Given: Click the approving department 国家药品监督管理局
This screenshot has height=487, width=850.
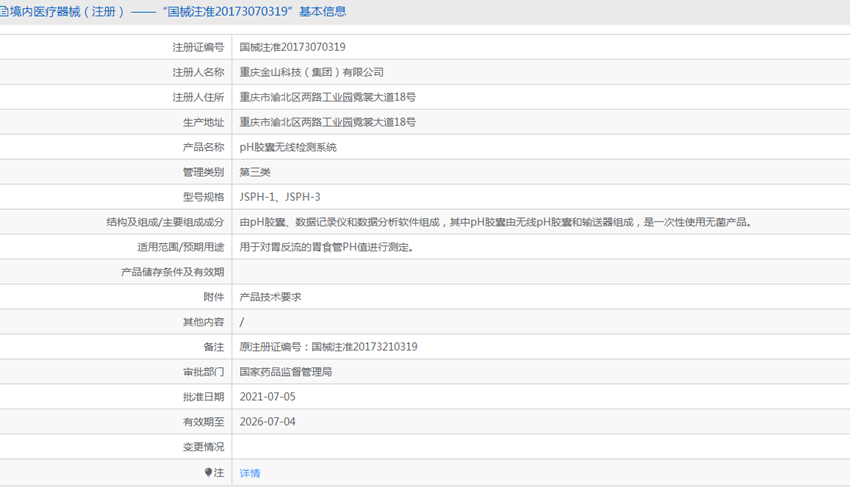Looking at the screenshot, I should coord(286,371).
